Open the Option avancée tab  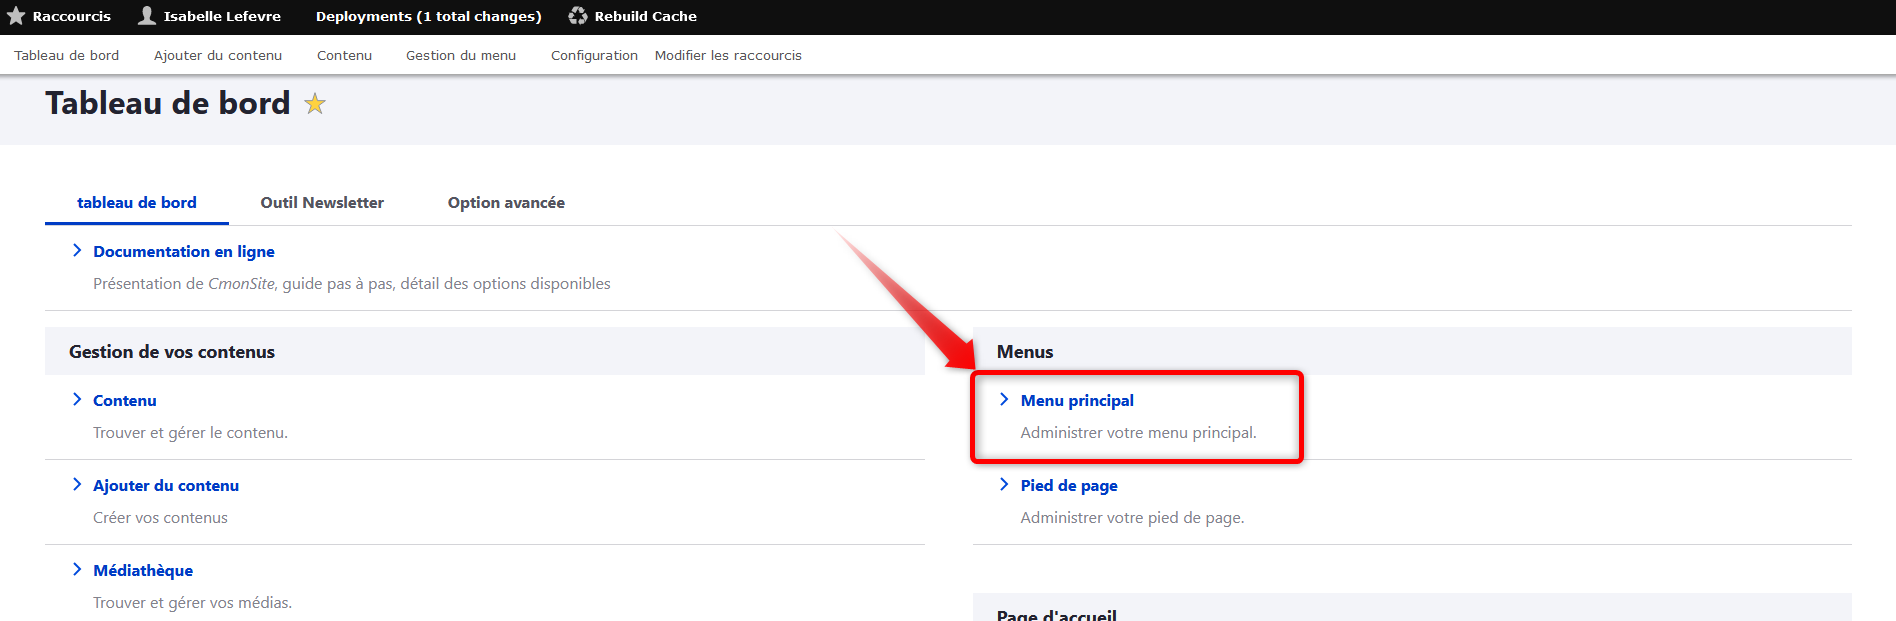[506, 203]
